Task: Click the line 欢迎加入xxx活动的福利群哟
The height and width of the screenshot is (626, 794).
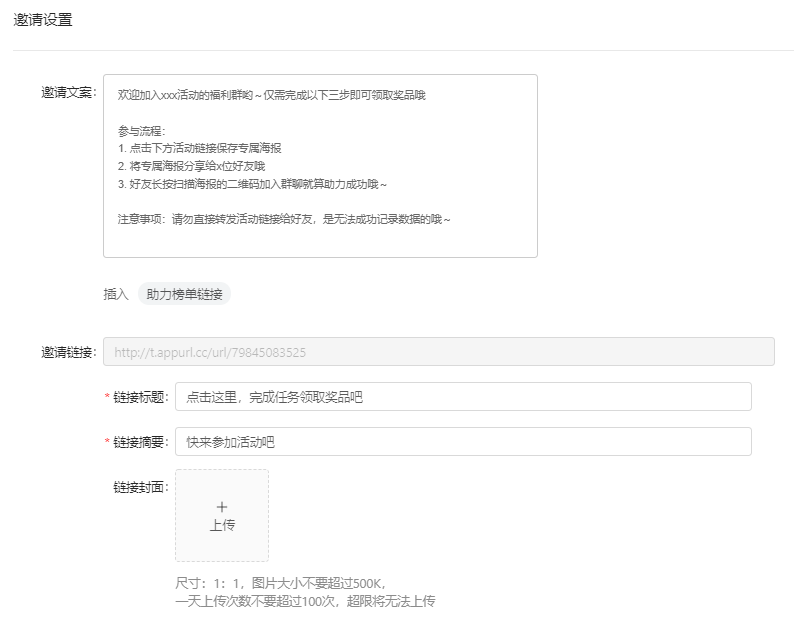Action: (271, 95)
